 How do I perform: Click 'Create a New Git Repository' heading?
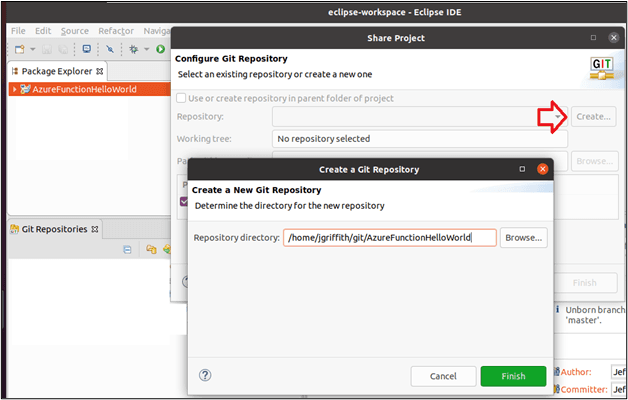pyautogui.click(x=256, y=190)
